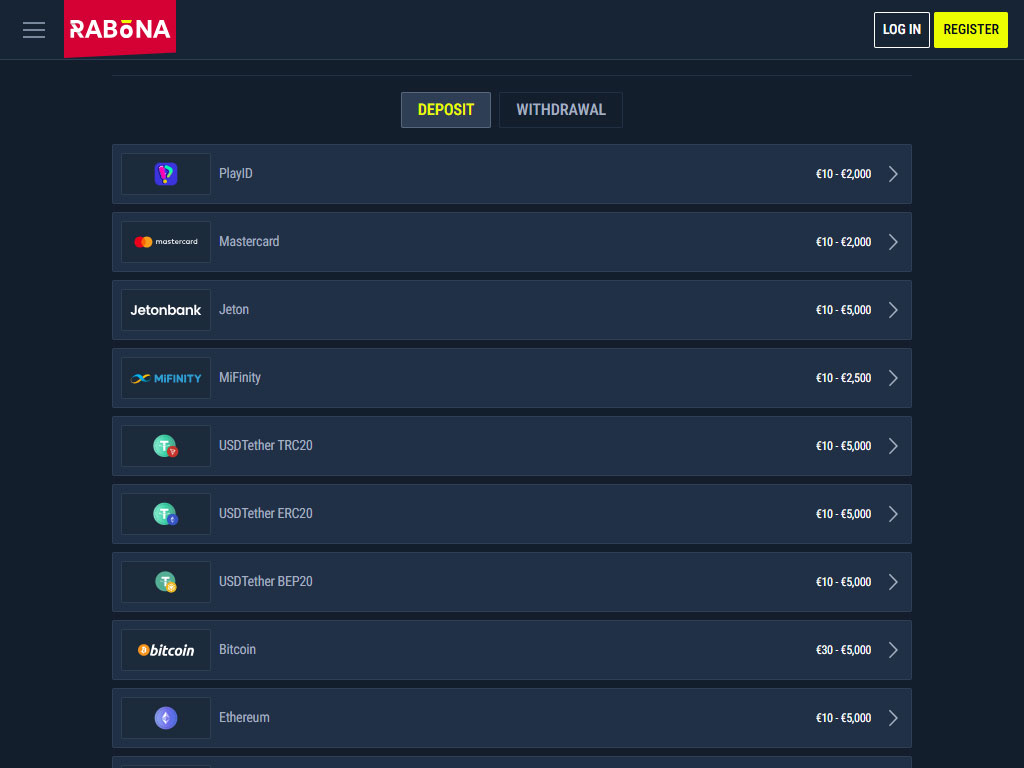Open the Bitcoin row chevron
Viewport: 1024px width, 768px height.
(x=893, y=650)
